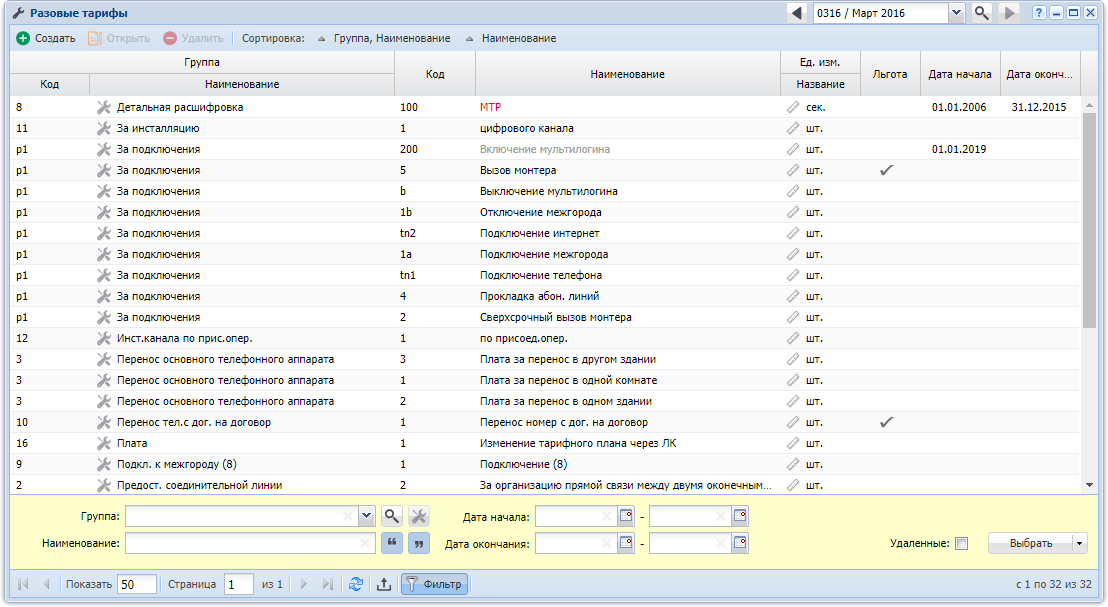This screenshot has width=1108, height=607.
Task: Sort by Группа, Наименование
Action: pyautogui.click(x=384, y=38)
